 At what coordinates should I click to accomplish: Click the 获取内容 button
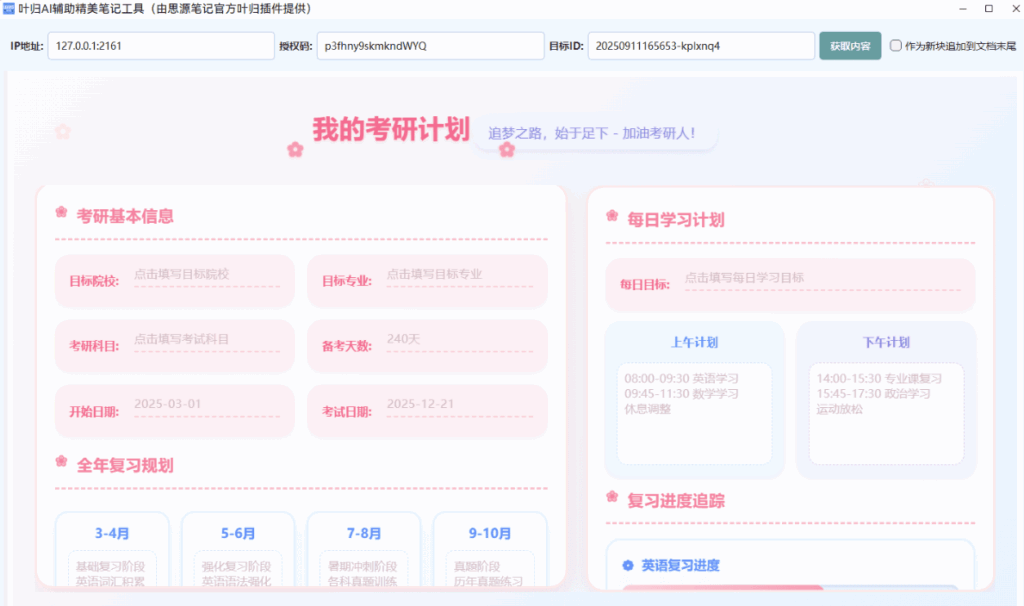[x=850, y=46]
